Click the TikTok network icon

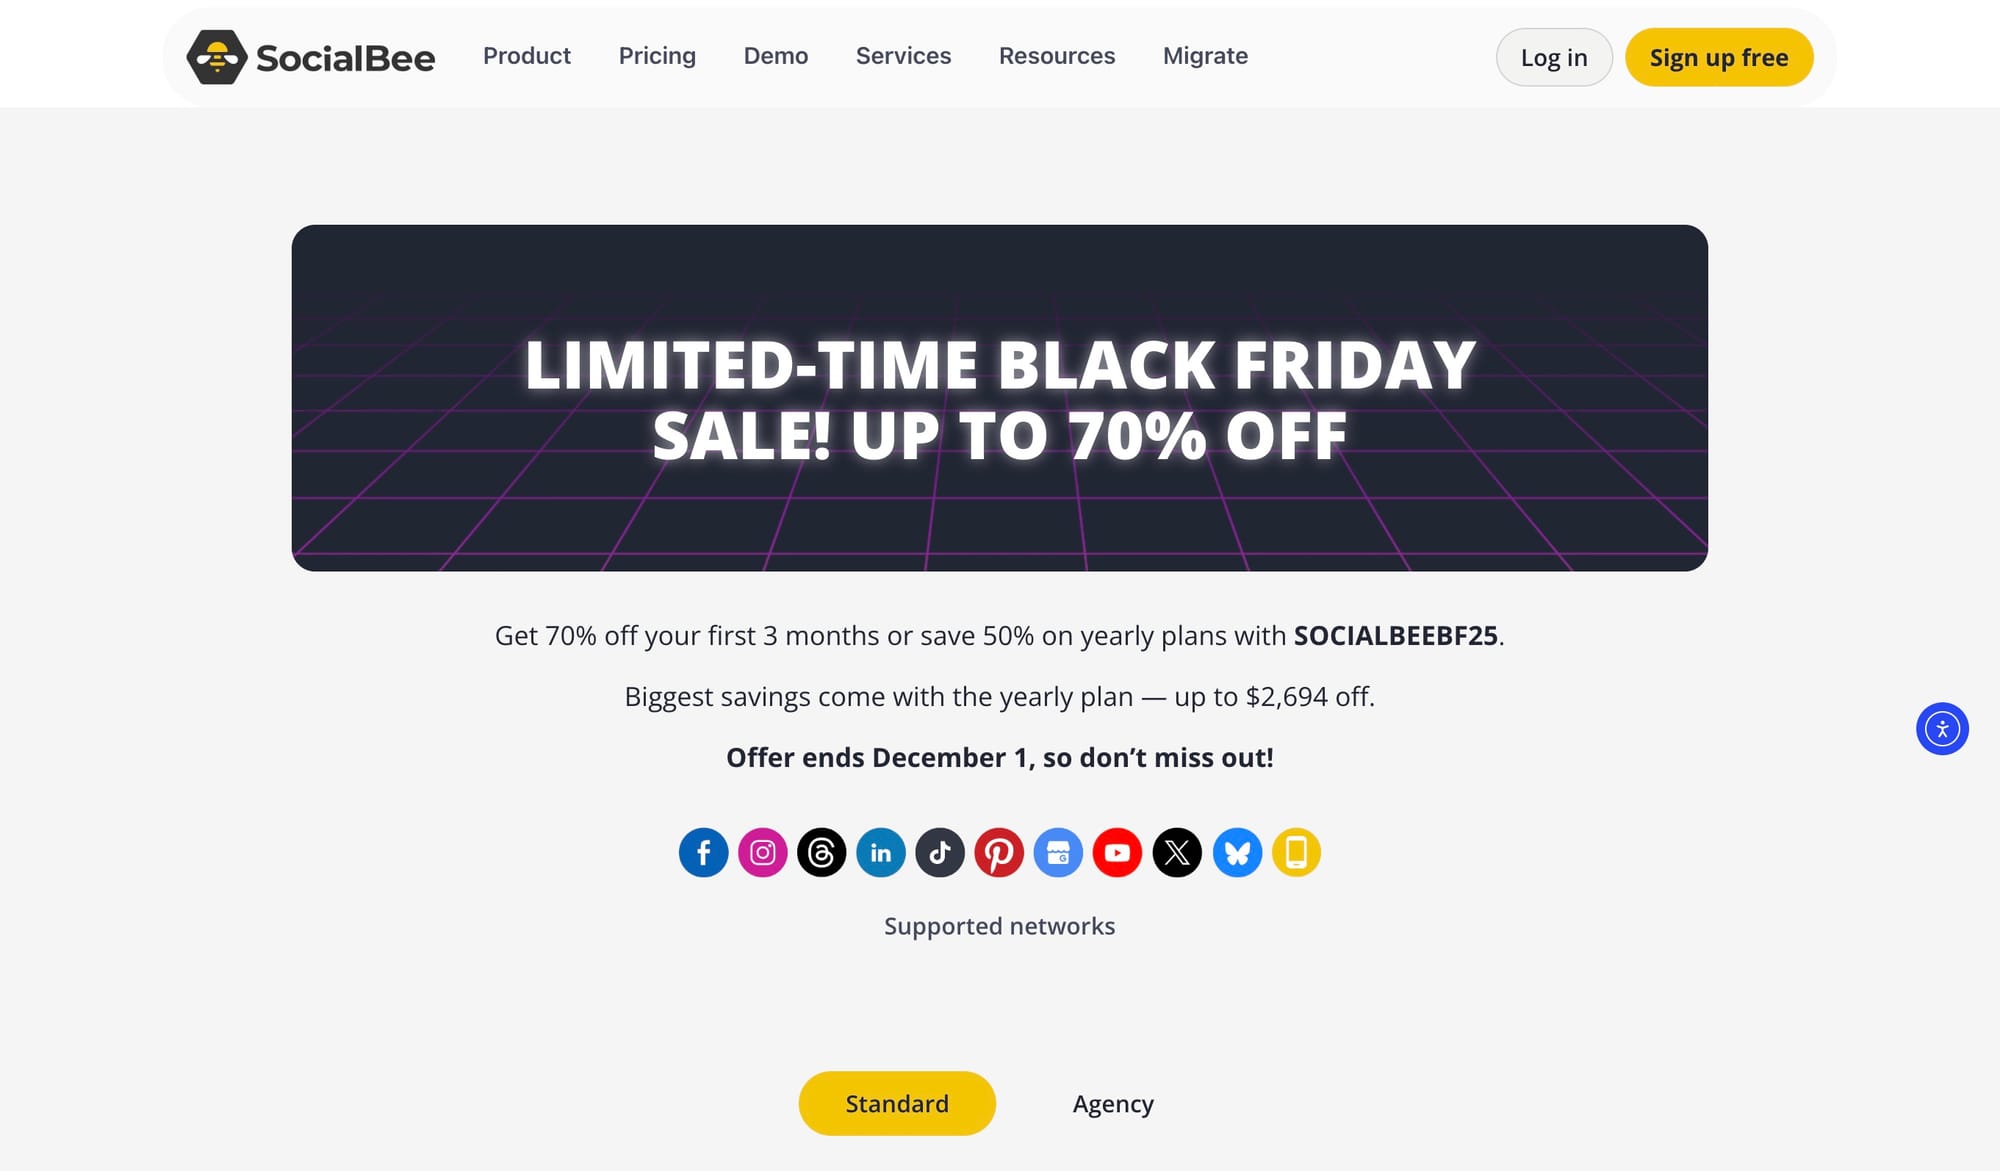pyautogui.click(x=940, y=852)
